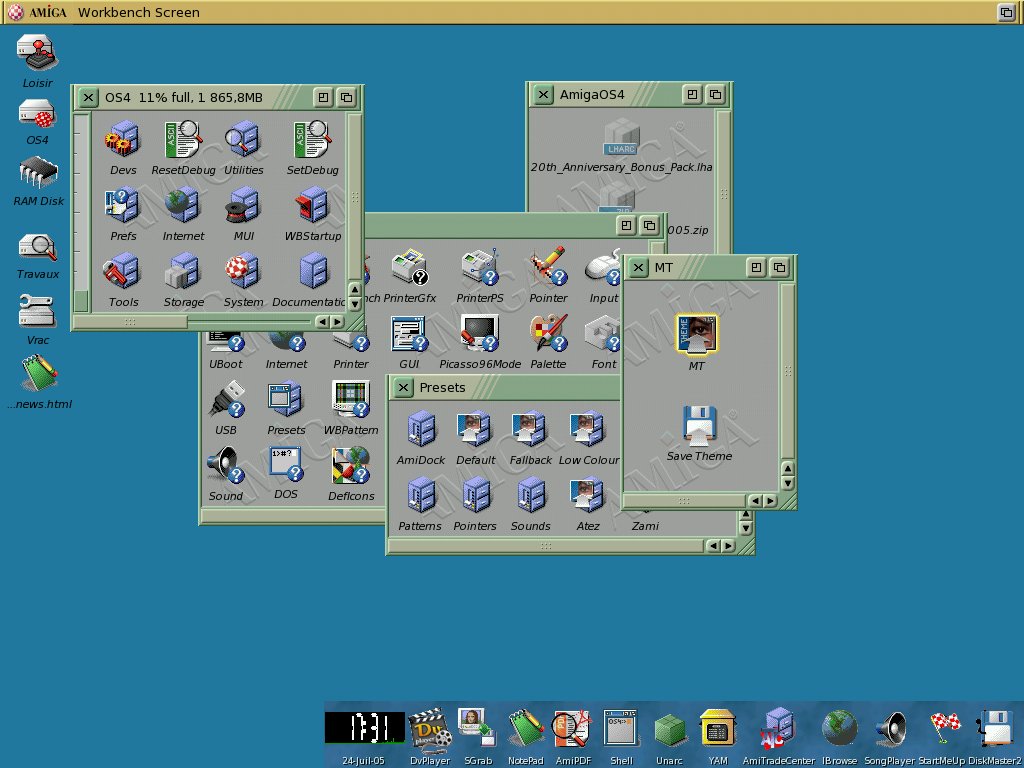Open the ResetDebug file icon
This screenshot has width=1024, height=768.
(182, 139)
